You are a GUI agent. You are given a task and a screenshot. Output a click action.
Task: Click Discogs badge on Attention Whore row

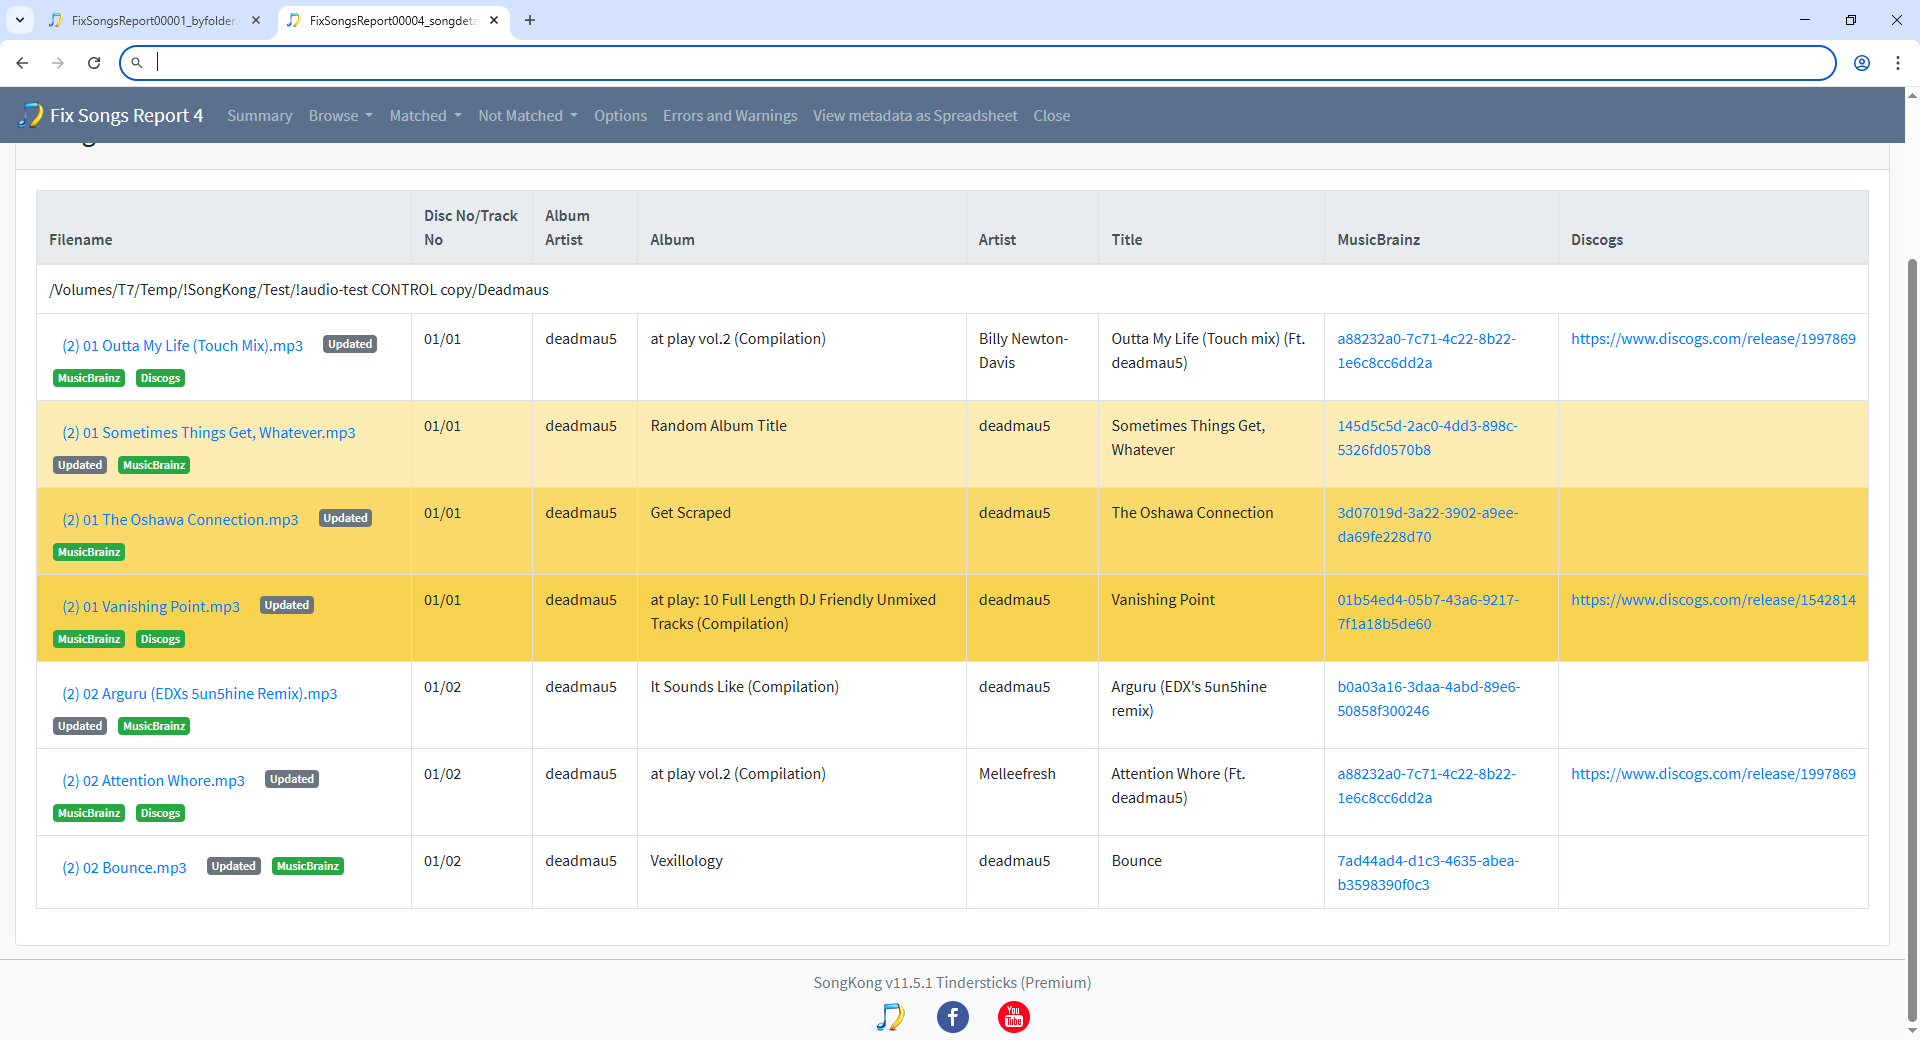(x=160, y=813)
